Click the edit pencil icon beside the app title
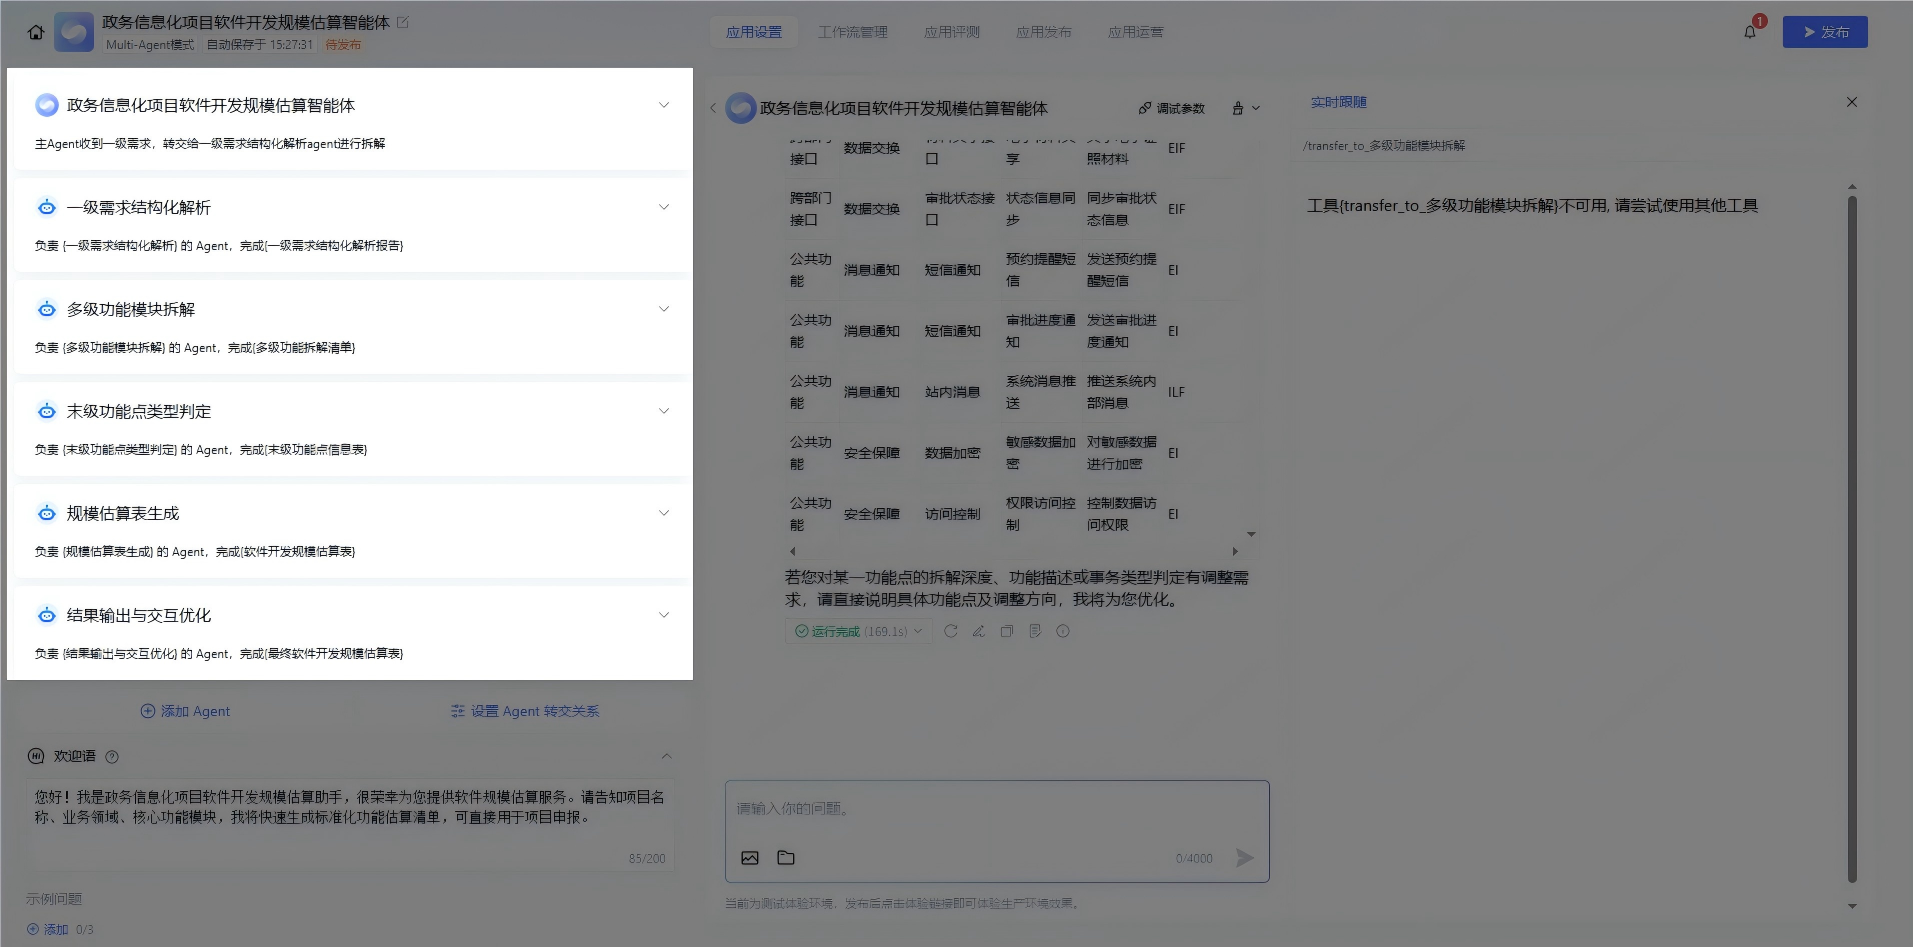The width and height of the screenshot is (1913, 947). pyautogui.click(x=403, y=22)
